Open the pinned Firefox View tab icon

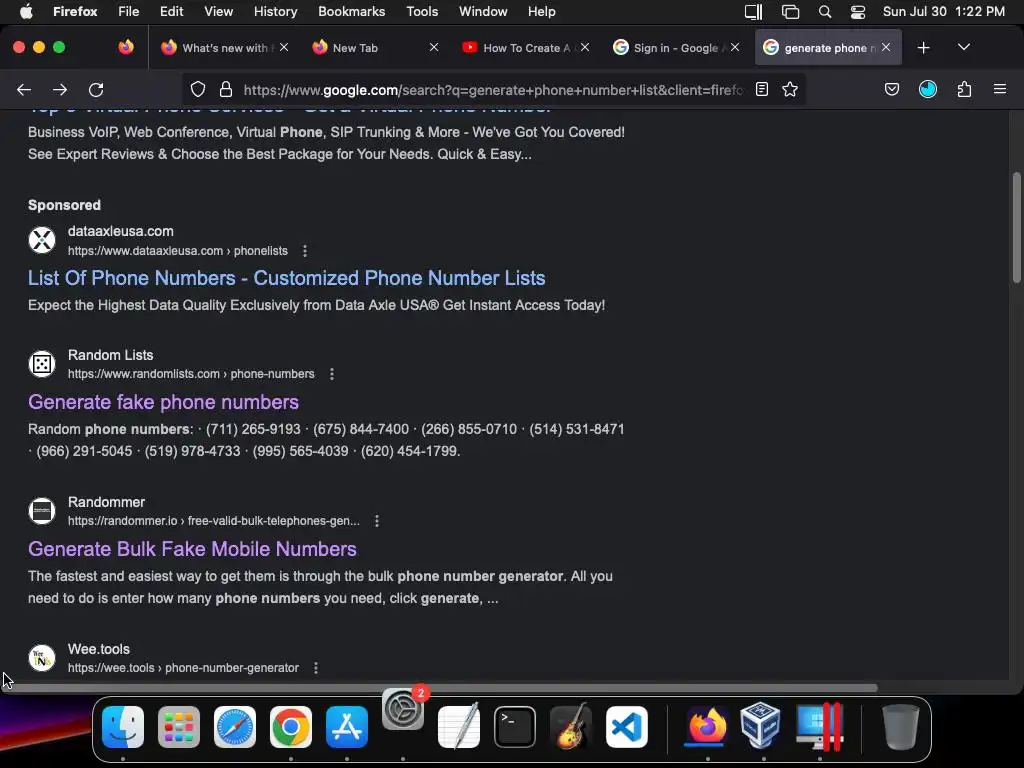(x=126, y=47)
